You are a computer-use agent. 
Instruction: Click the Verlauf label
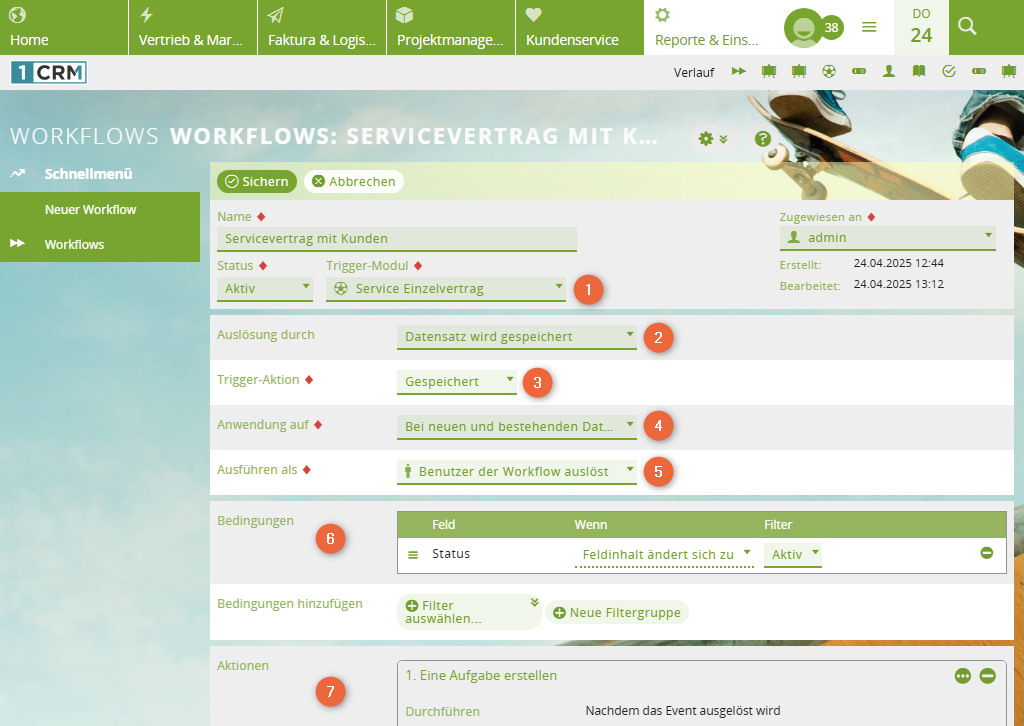pyautogui.click(x=694, y=72)
